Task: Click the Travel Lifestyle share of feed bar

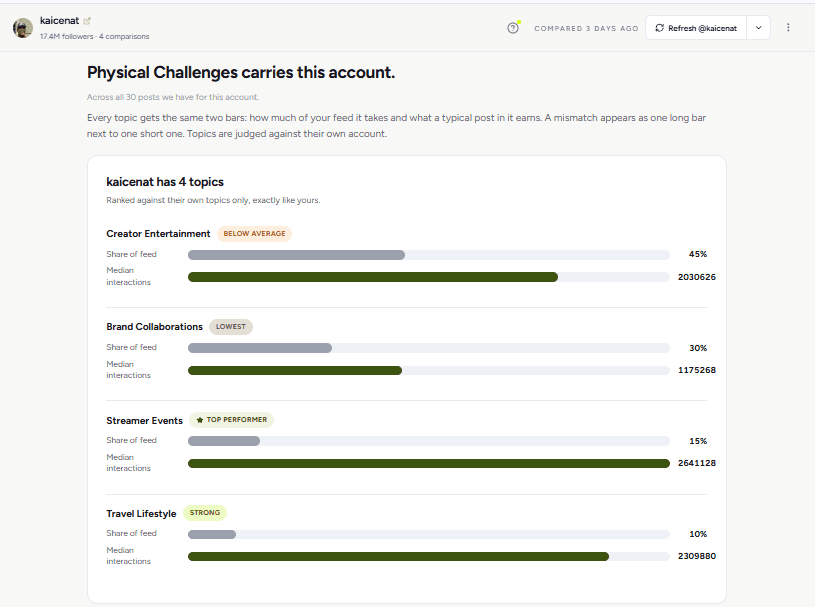Action: point(429,534)
